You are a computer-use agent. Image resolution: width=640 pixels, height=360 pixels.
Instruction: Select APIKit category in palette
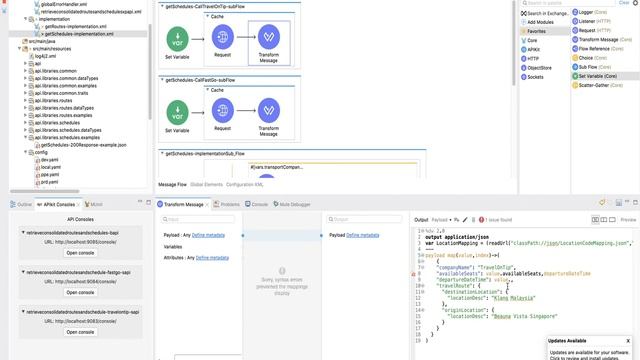530,49
